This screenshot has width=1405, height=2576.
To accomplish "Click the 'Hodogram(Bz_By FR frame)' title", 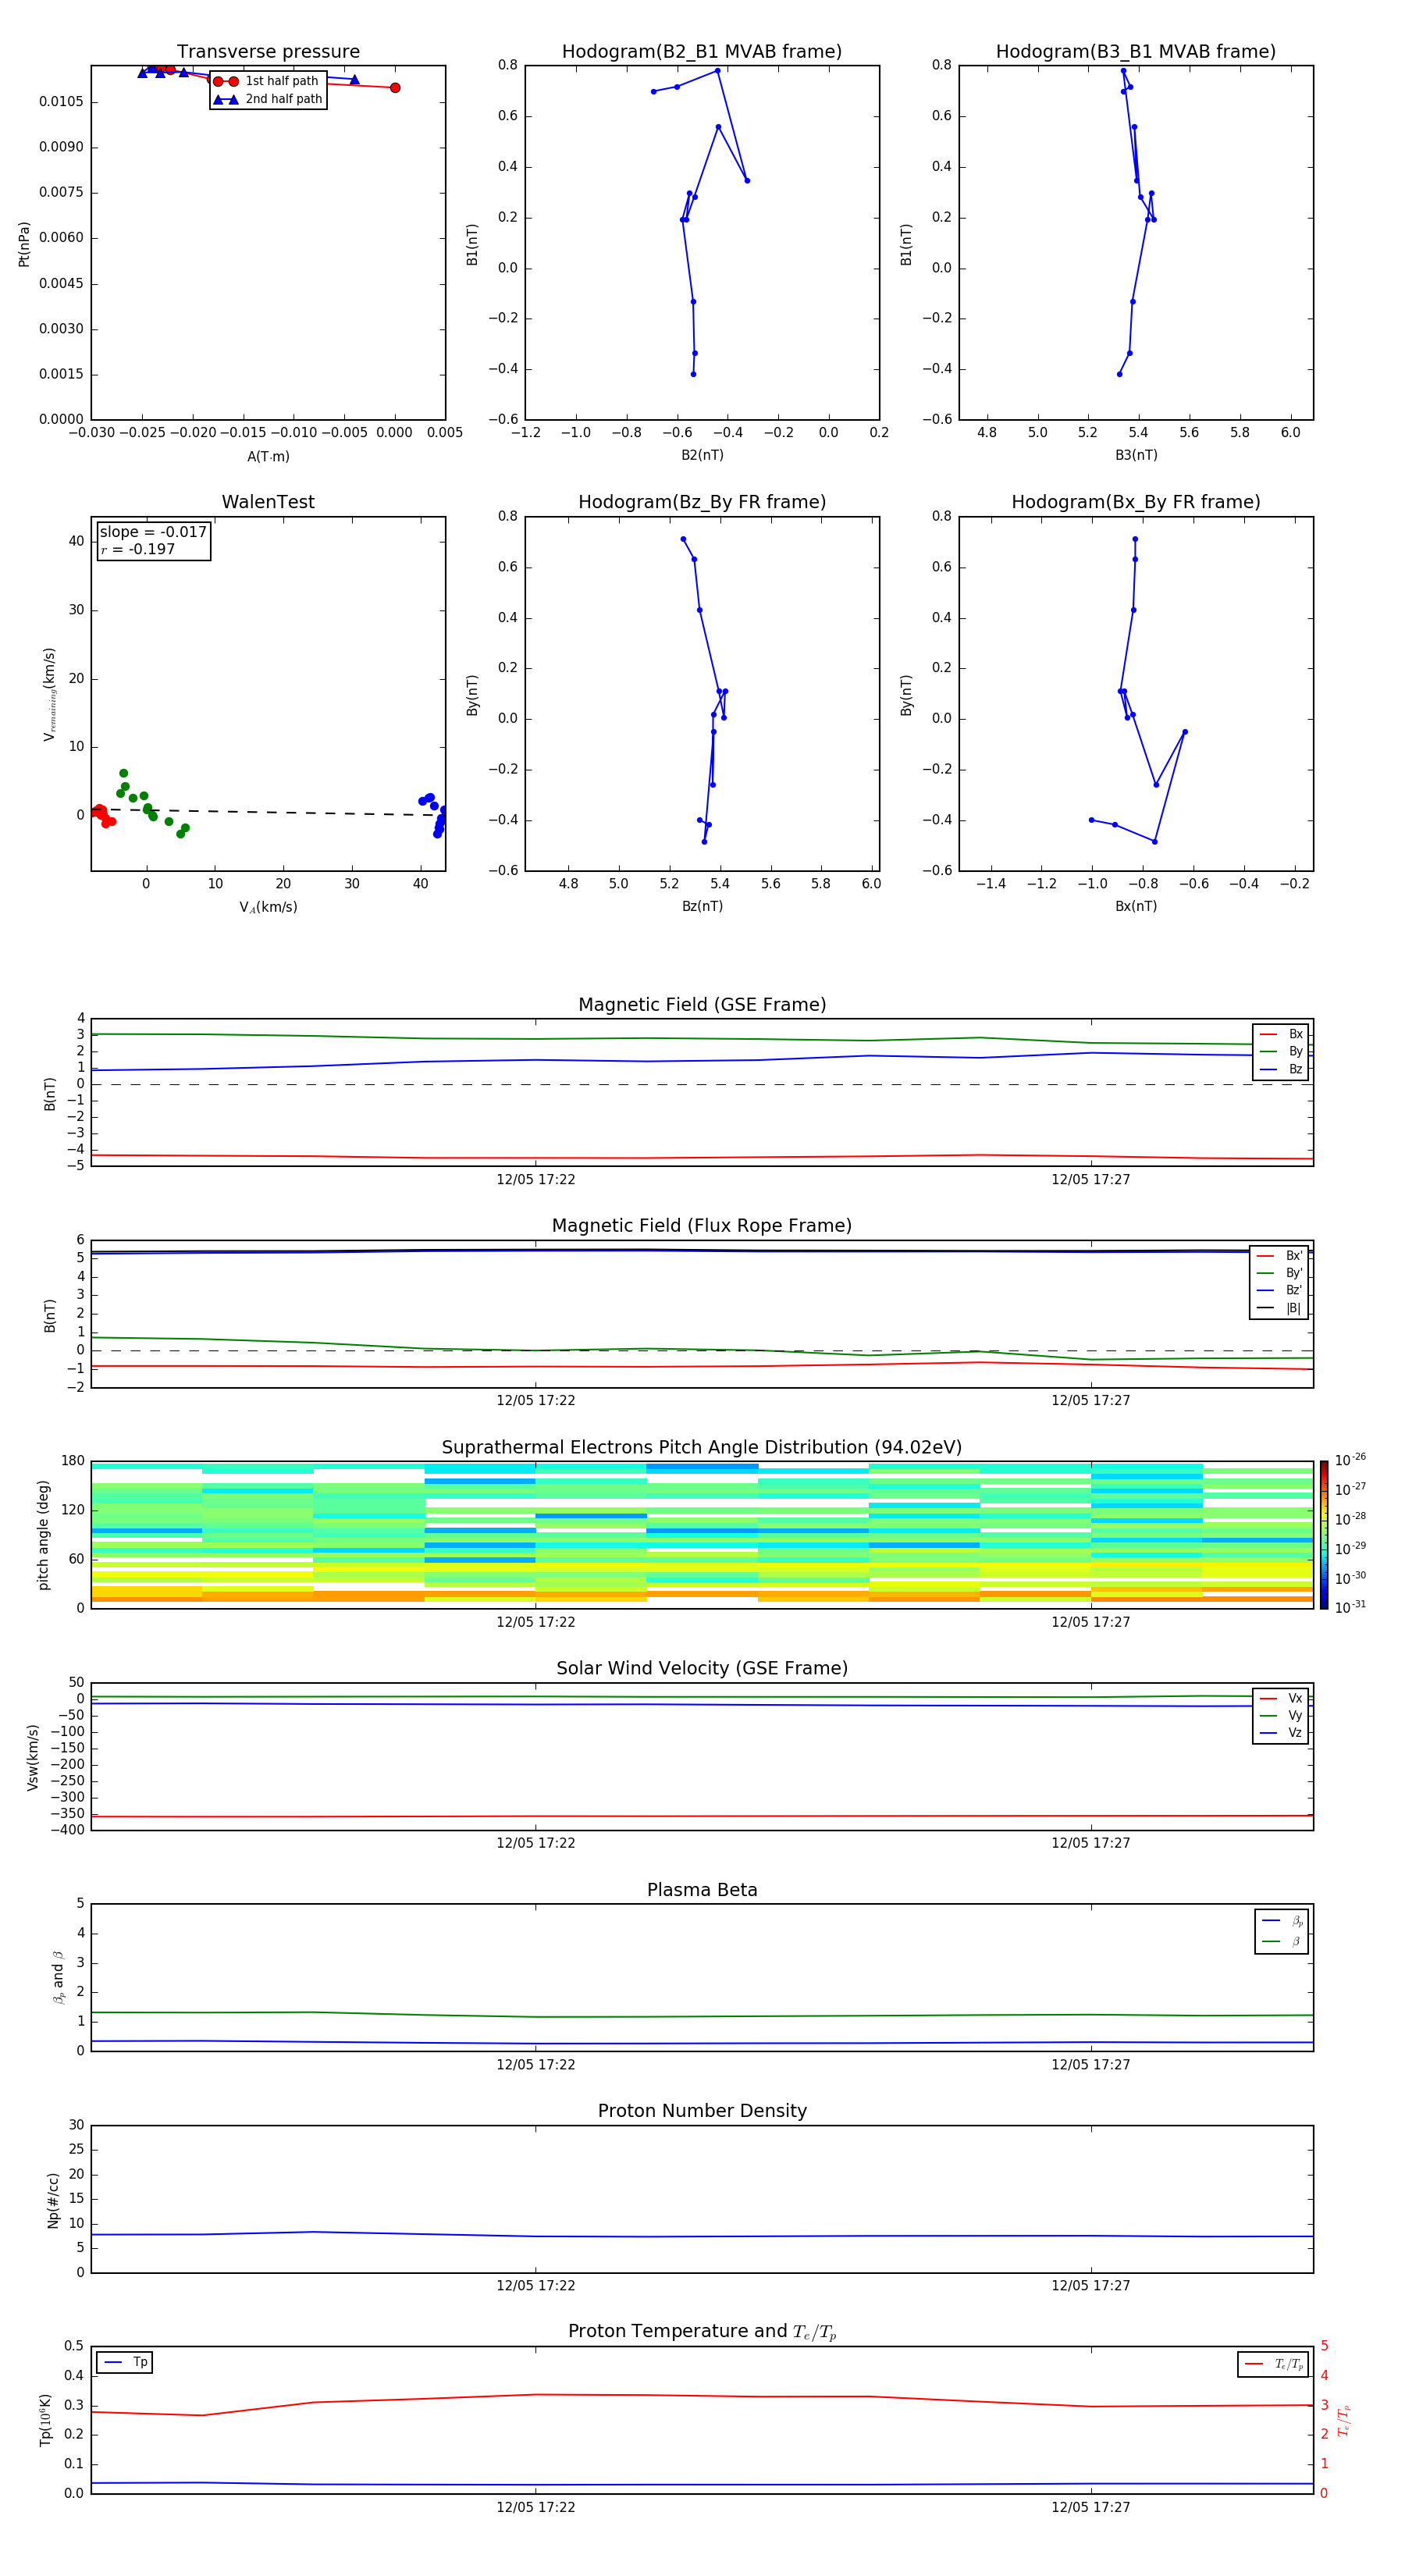I will [702, 502].
